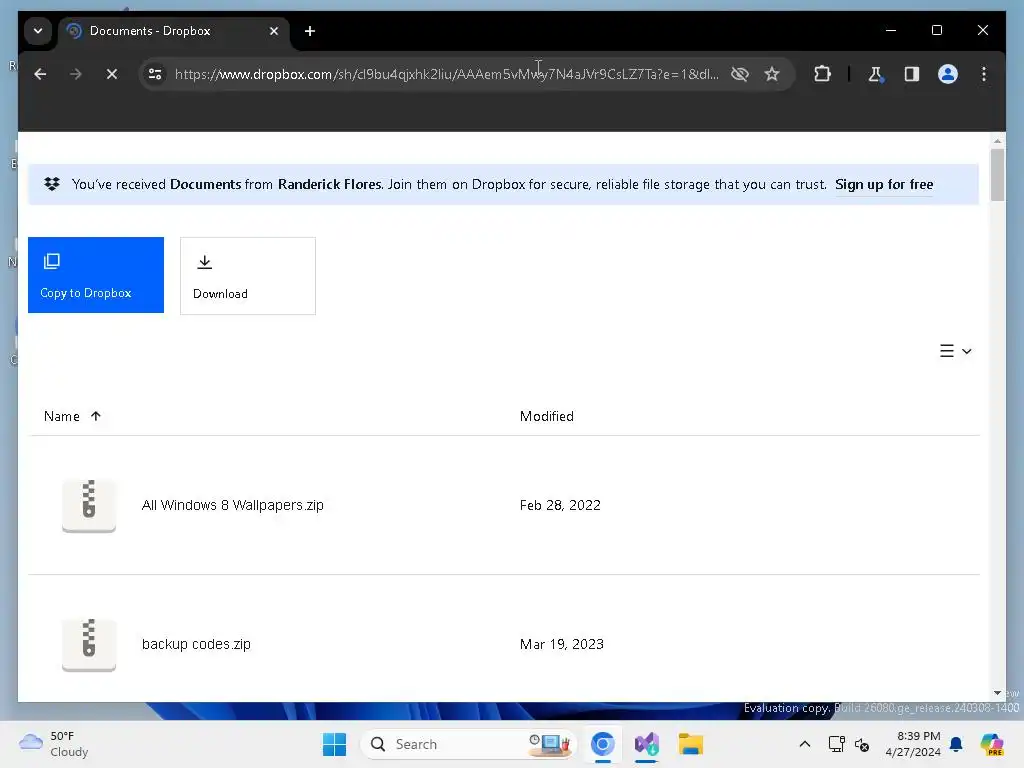Select the Documents - Dropbox tab

pyautogui.click(x=174, y=31)
